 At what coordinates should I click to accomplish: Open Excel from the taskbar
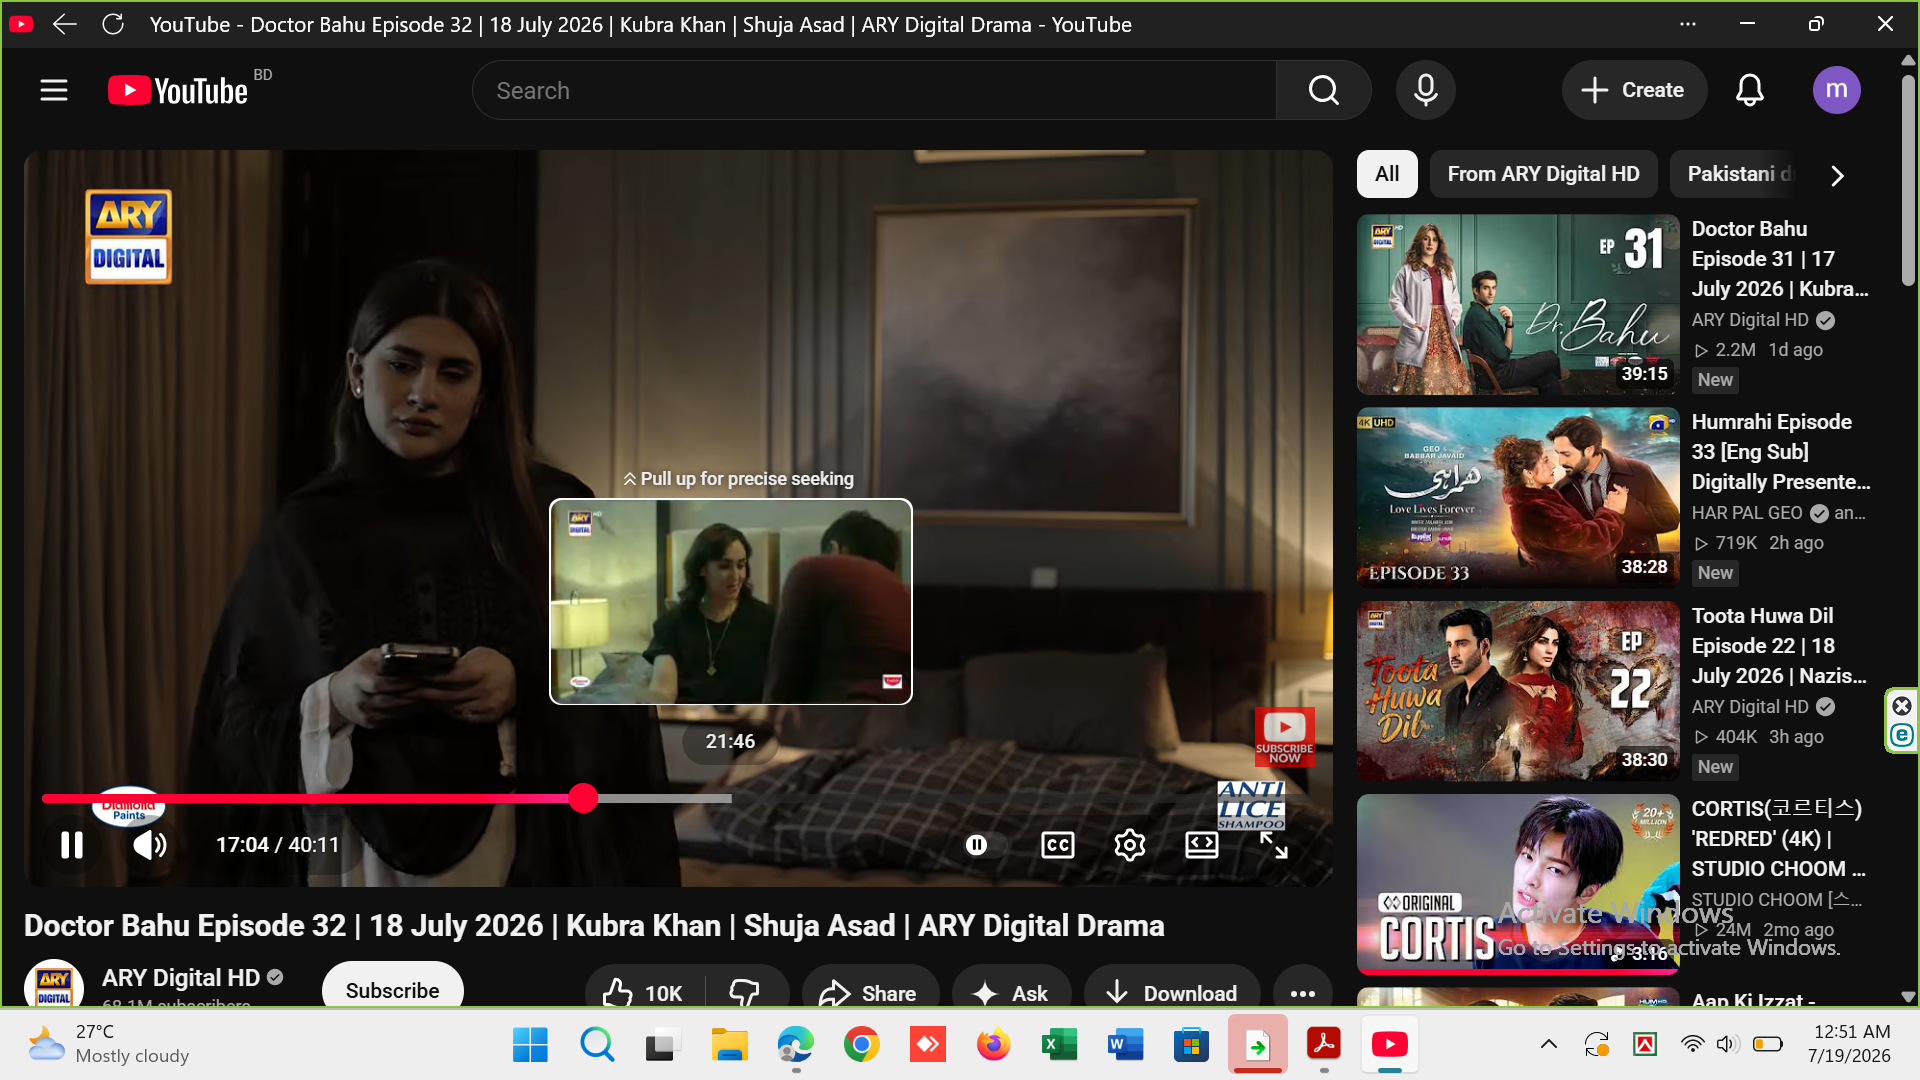point(1059,1045)
